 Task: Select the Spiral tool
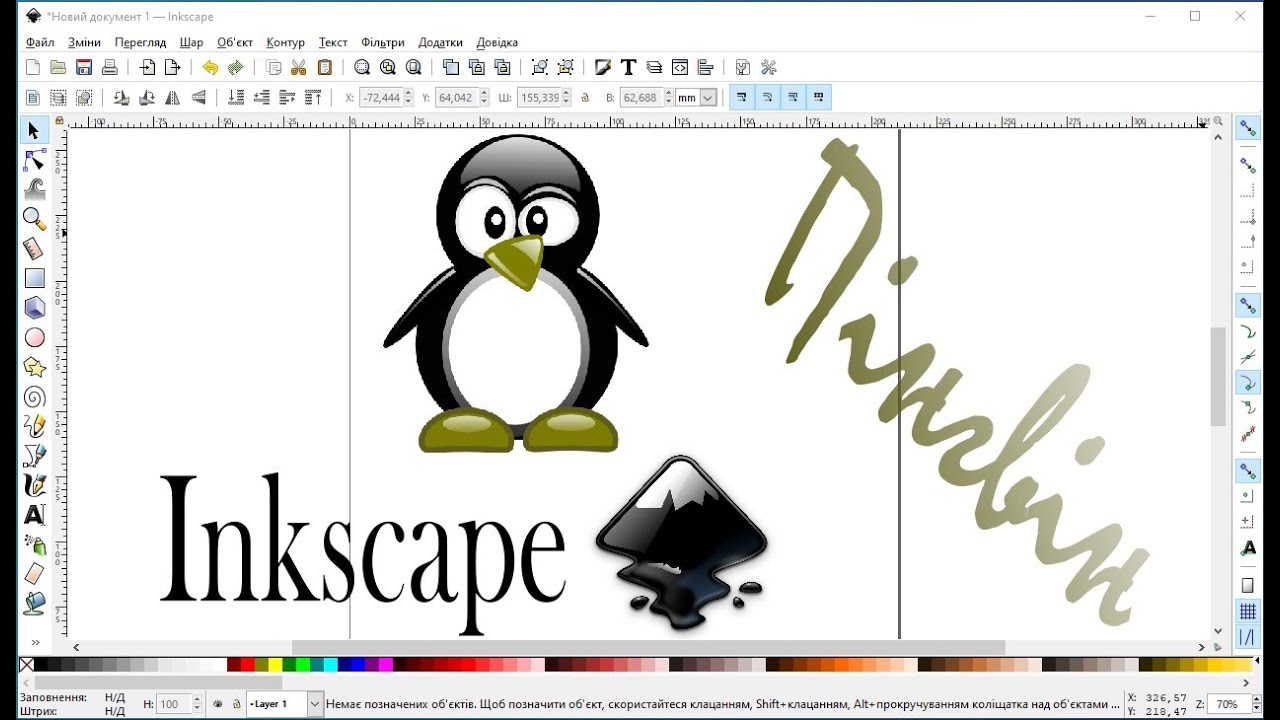(x=34, y=397)
